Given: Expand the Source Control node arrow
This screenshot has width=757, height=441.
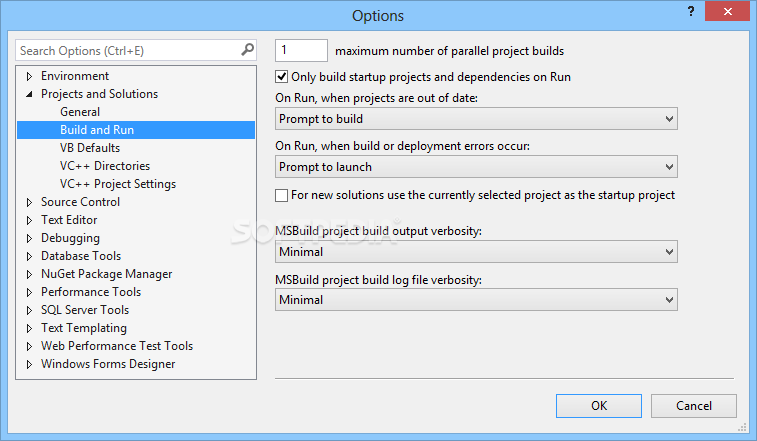Looking at the screenshot, I should click(29, 202).
